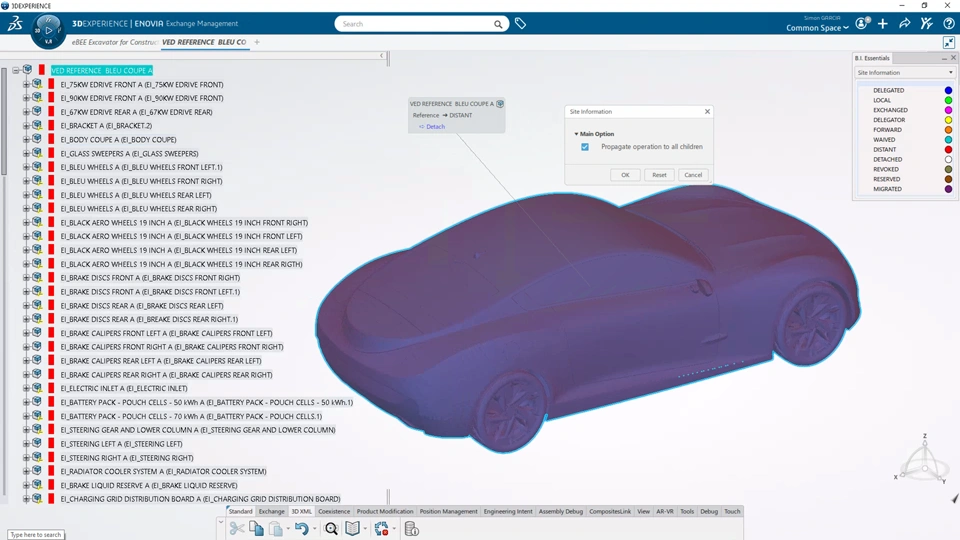Open the collaboration people icon in top bar
This screenshot has width=960, height=540.
click(926, 24)
